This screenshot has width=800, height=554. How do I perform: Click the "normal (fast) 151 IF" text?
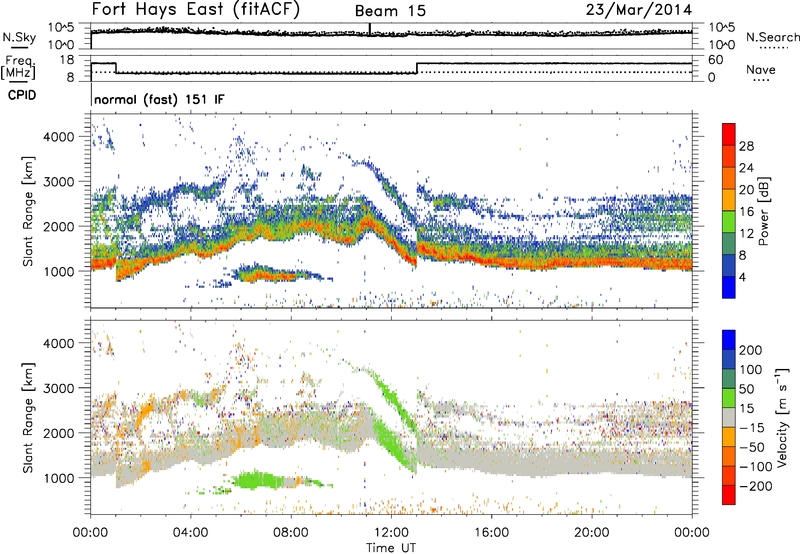159,100
